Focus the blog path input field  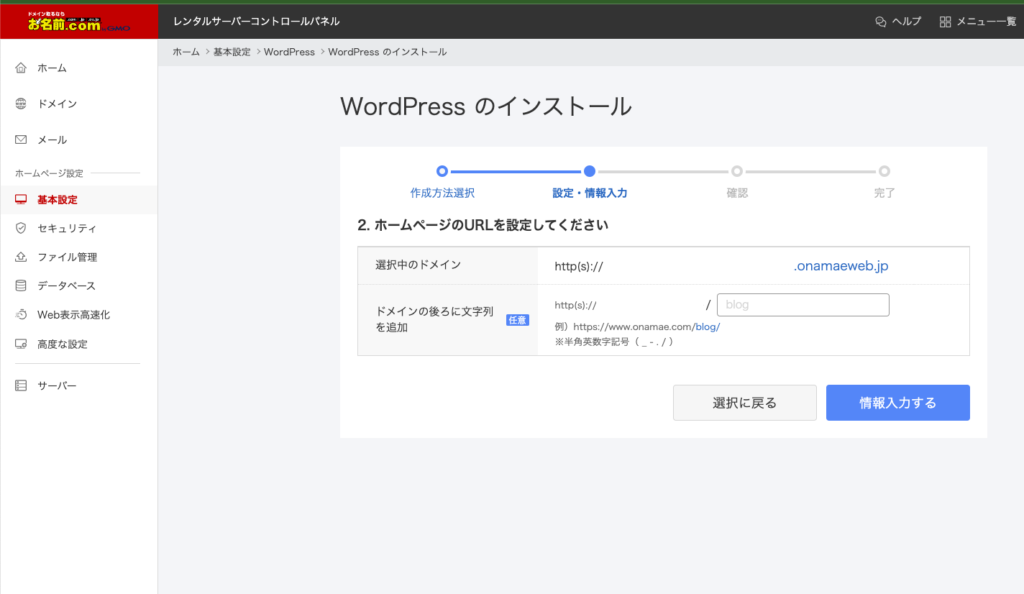point(803,305)
